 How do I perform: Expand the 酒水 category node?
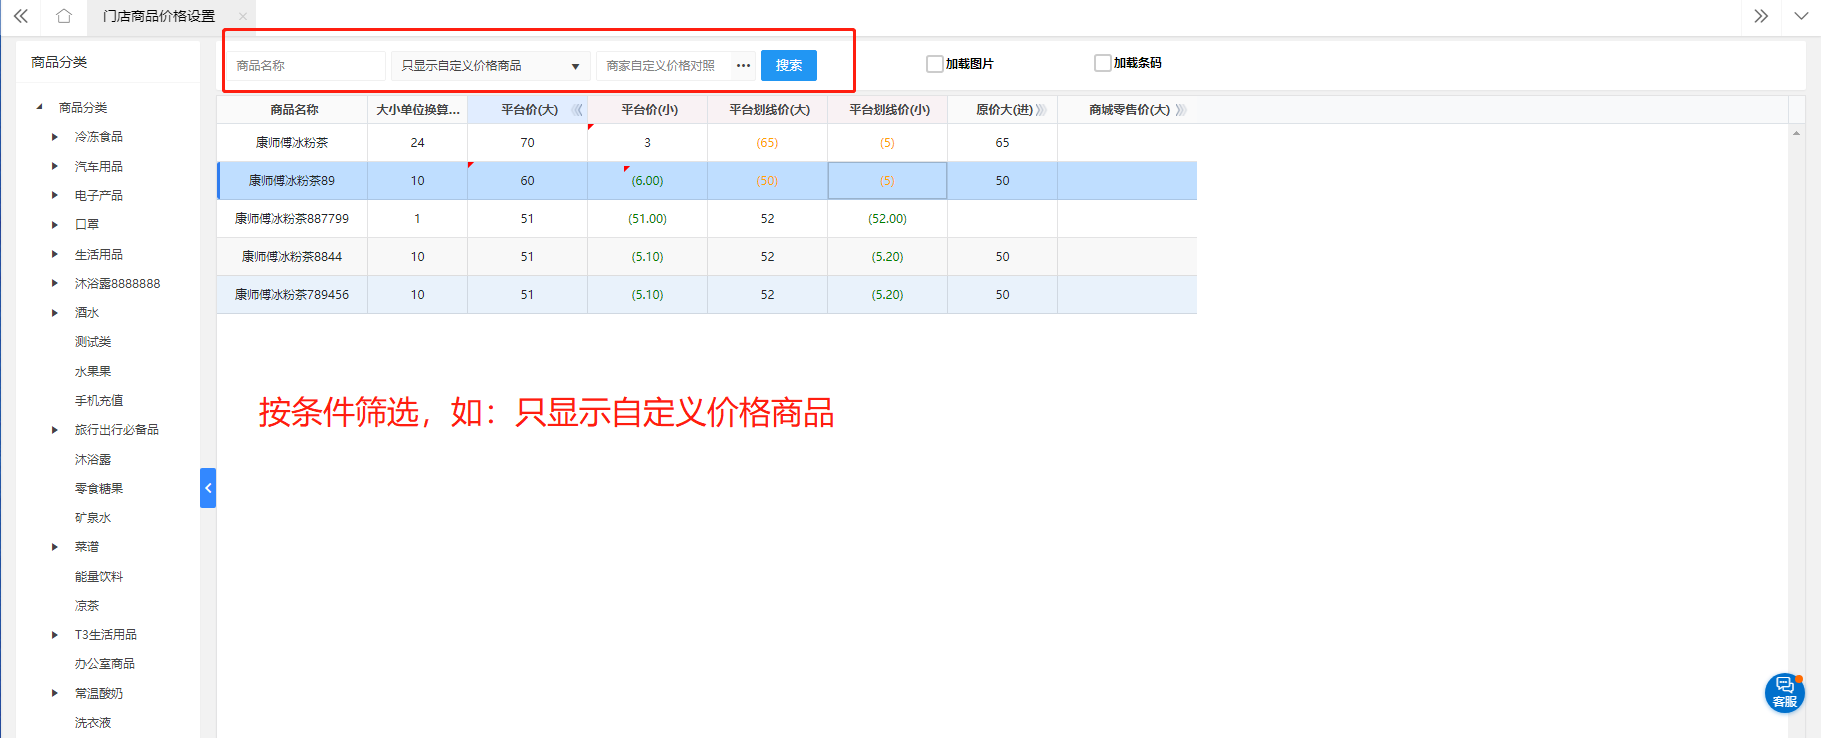[x=55, y=313]
